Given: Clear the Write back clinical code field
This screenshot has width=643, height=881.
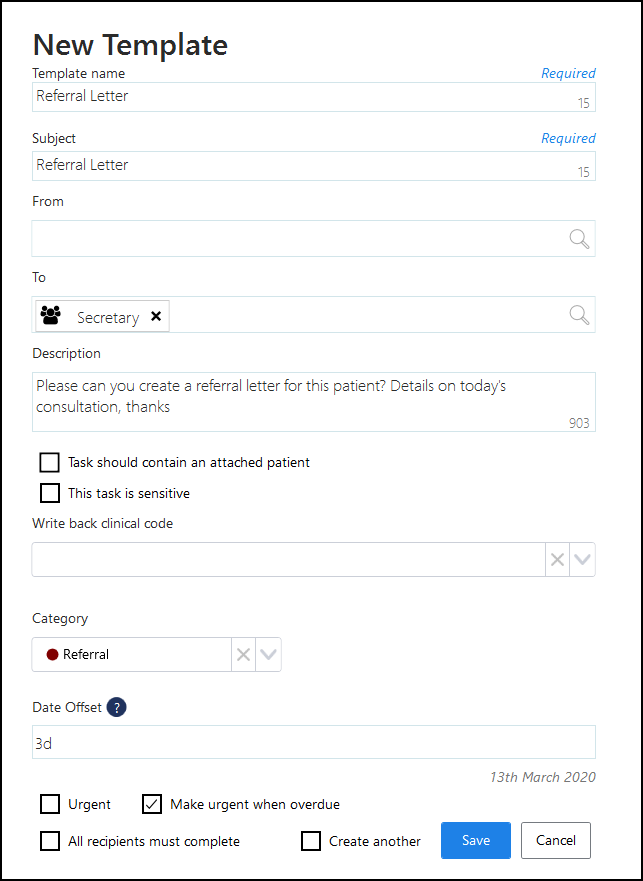Looking at the screenshot, I should [557, 560].
